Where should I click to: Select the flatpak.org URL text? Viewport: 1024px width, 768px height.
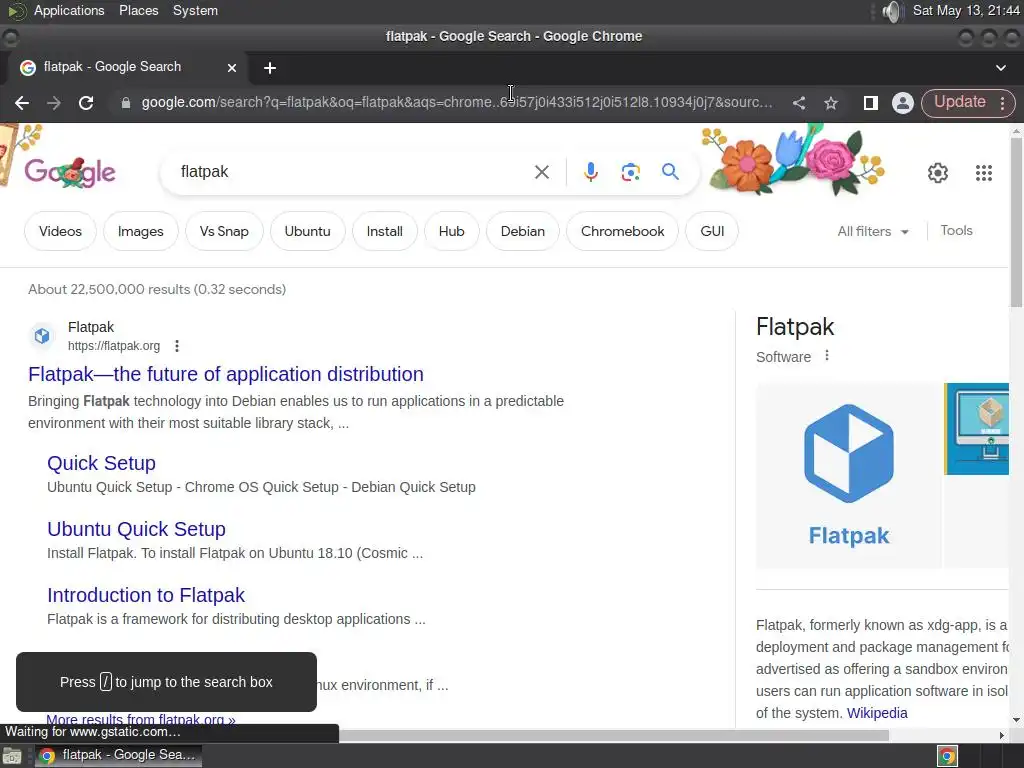(114, 346)
